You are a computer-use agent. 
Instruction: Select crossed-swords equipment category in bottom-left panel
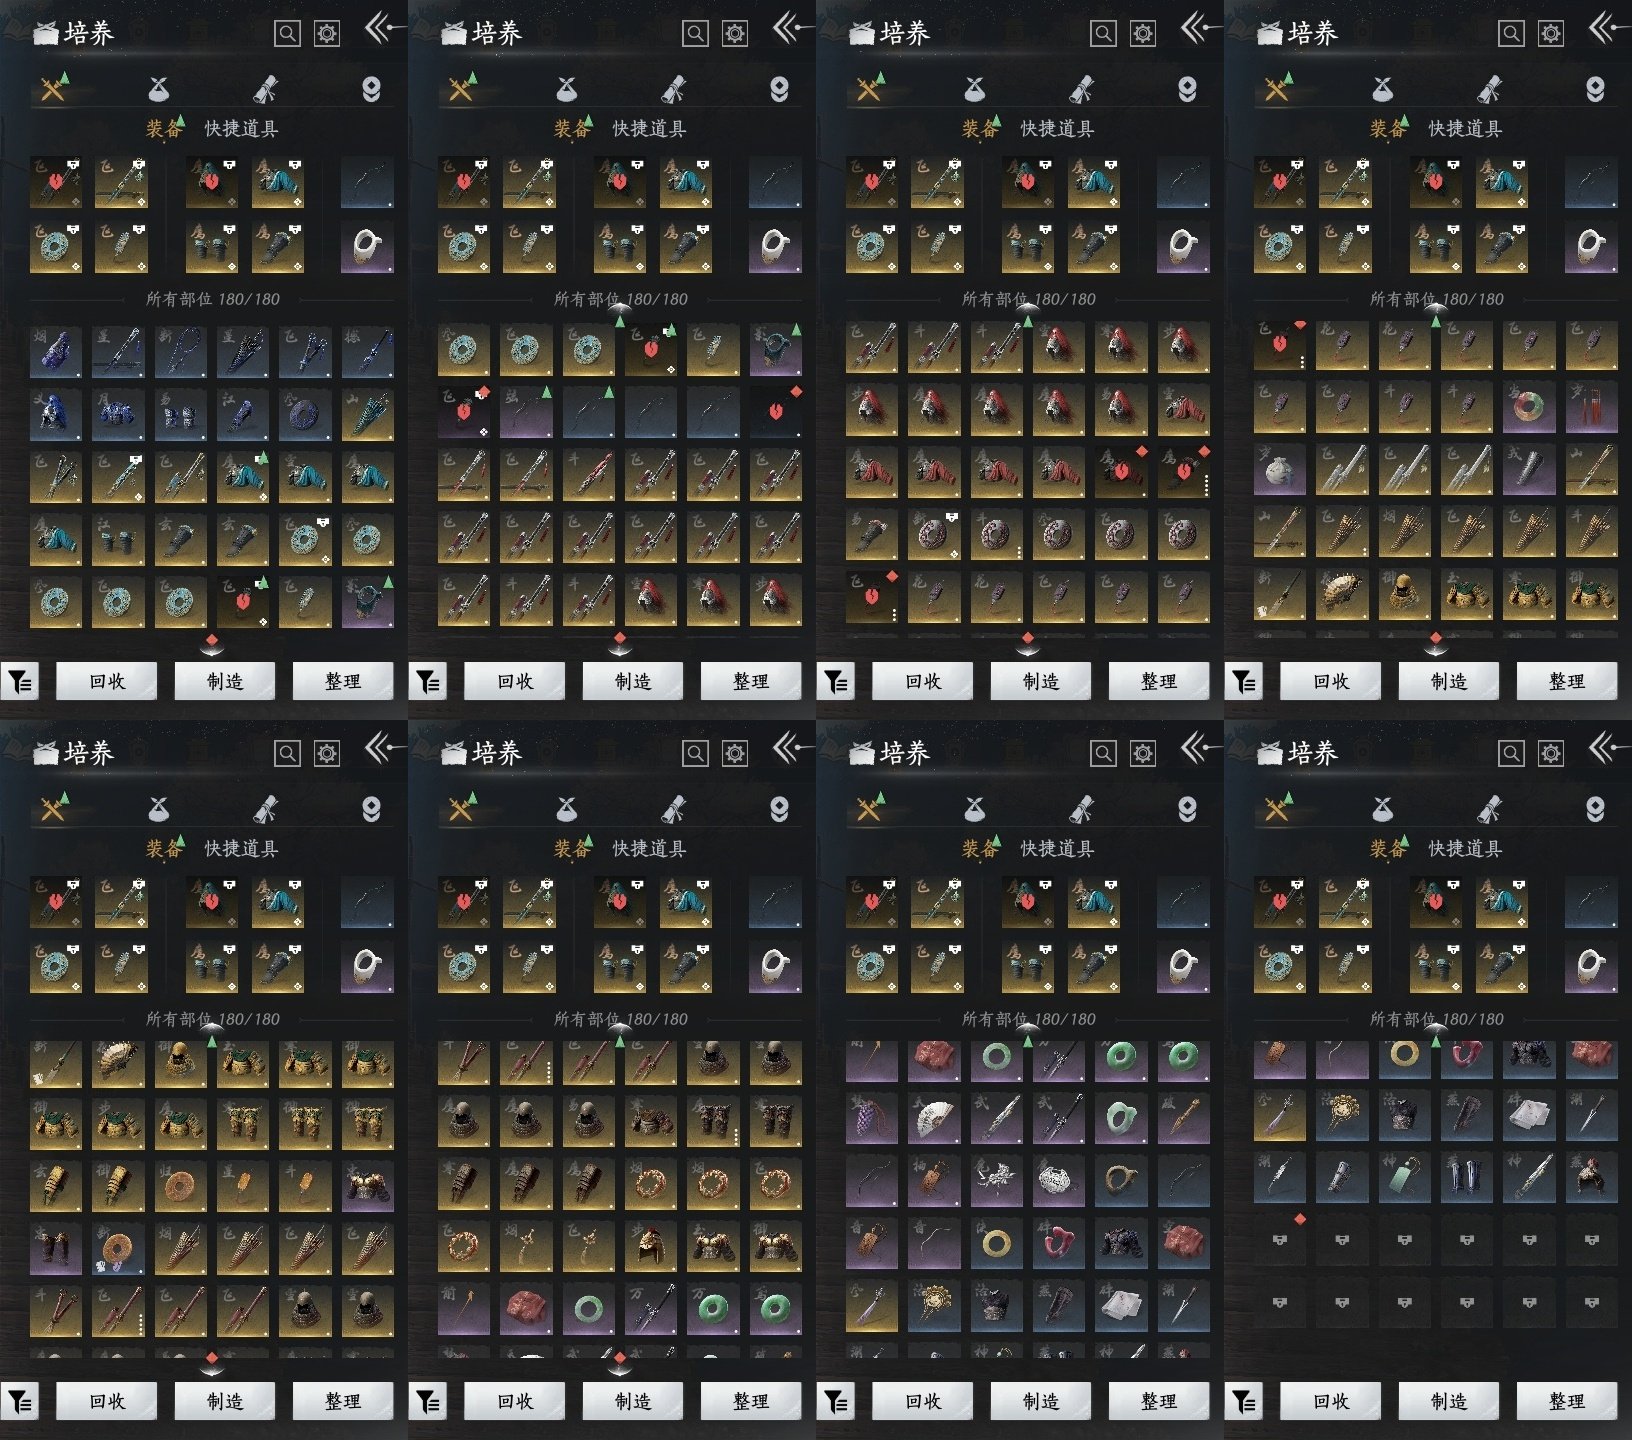(x=53, y=809)
